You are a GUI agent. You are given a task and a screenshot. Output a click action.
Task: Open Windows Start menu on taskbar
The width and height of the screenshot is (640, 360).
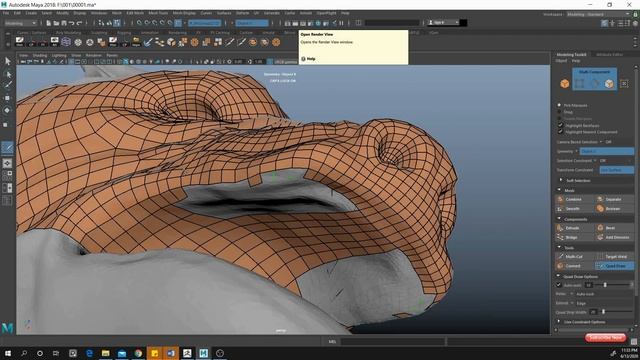(x=8, y=353)
